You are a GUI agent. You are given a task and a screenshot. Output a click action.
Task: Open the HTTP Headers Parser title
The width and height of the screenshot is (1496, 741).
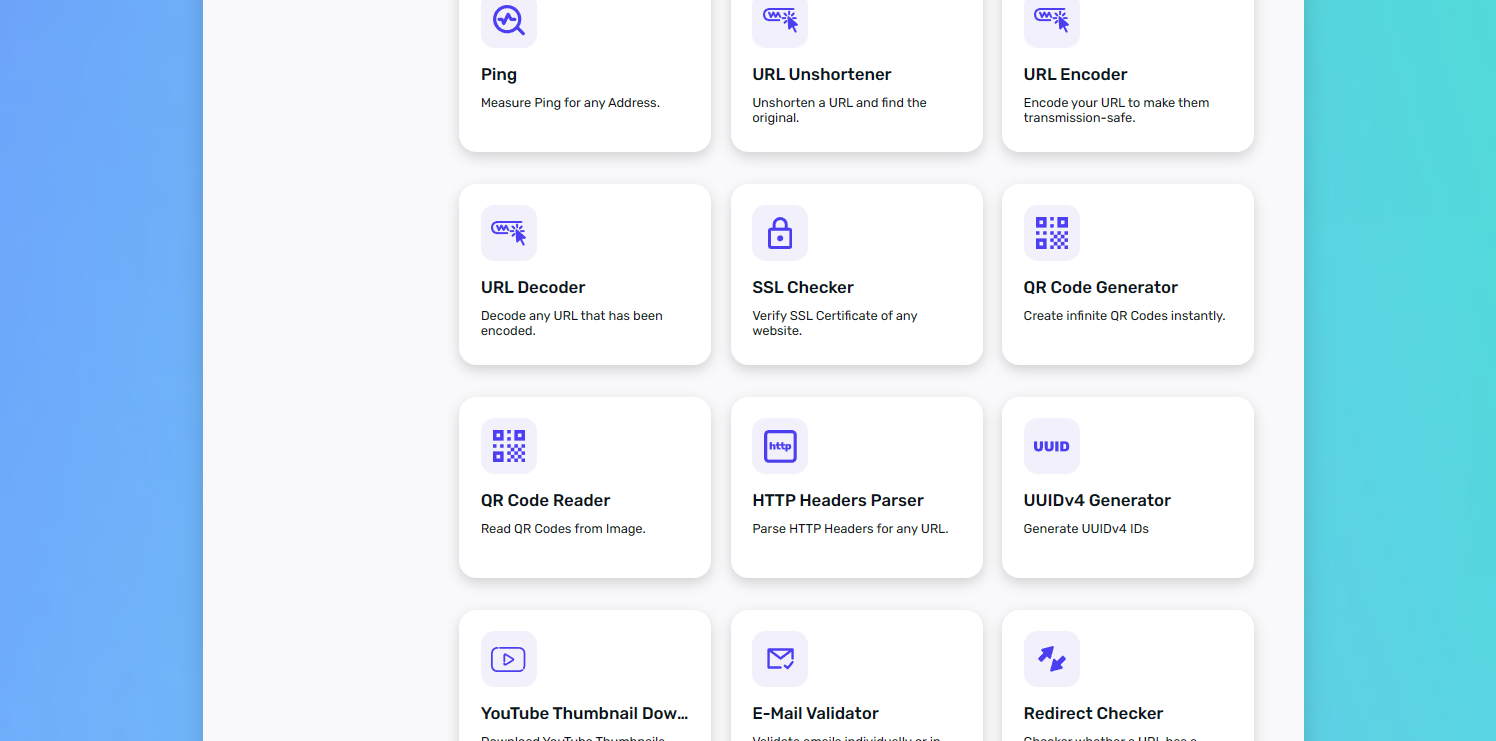tap(838, 501)
